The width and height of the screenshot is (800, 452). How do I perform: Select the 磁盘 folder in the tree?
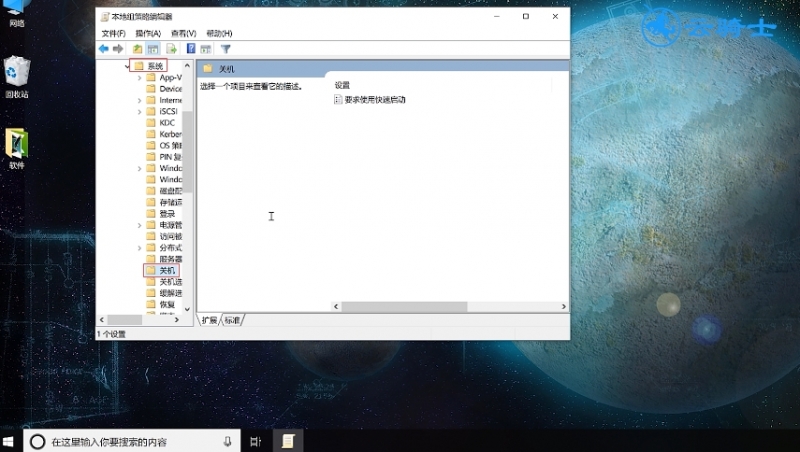(x=164, y=191)
